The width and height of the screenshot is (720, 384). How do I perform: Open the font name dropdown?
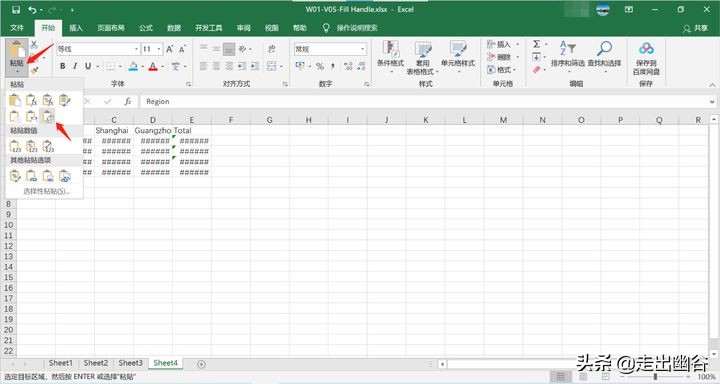pyautogui.click(x=136, y=49)
